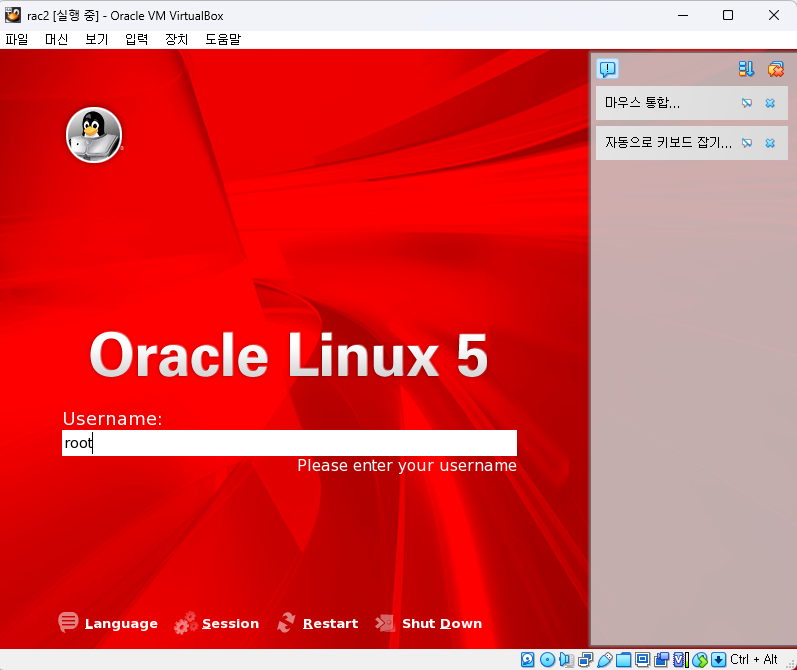Screen dimensions: 797x670
Task: Click the Ctrl + Alt host key indicator
Action: click(x=754, y=659)
